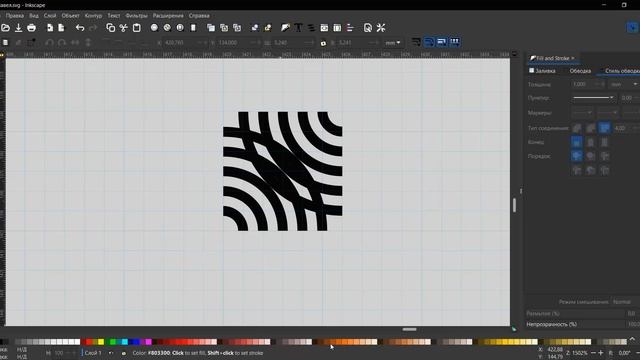Open the Расширения menu
Viewport: 640px width, 360px height.
pos(168,16)
